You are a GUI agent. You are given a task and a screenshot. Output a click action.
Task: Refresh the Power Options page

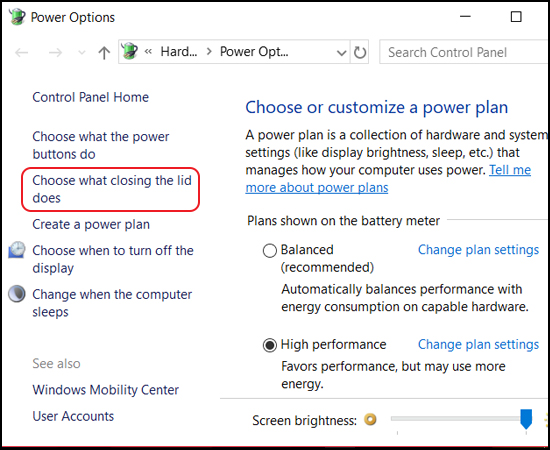[x=360, y=52]
